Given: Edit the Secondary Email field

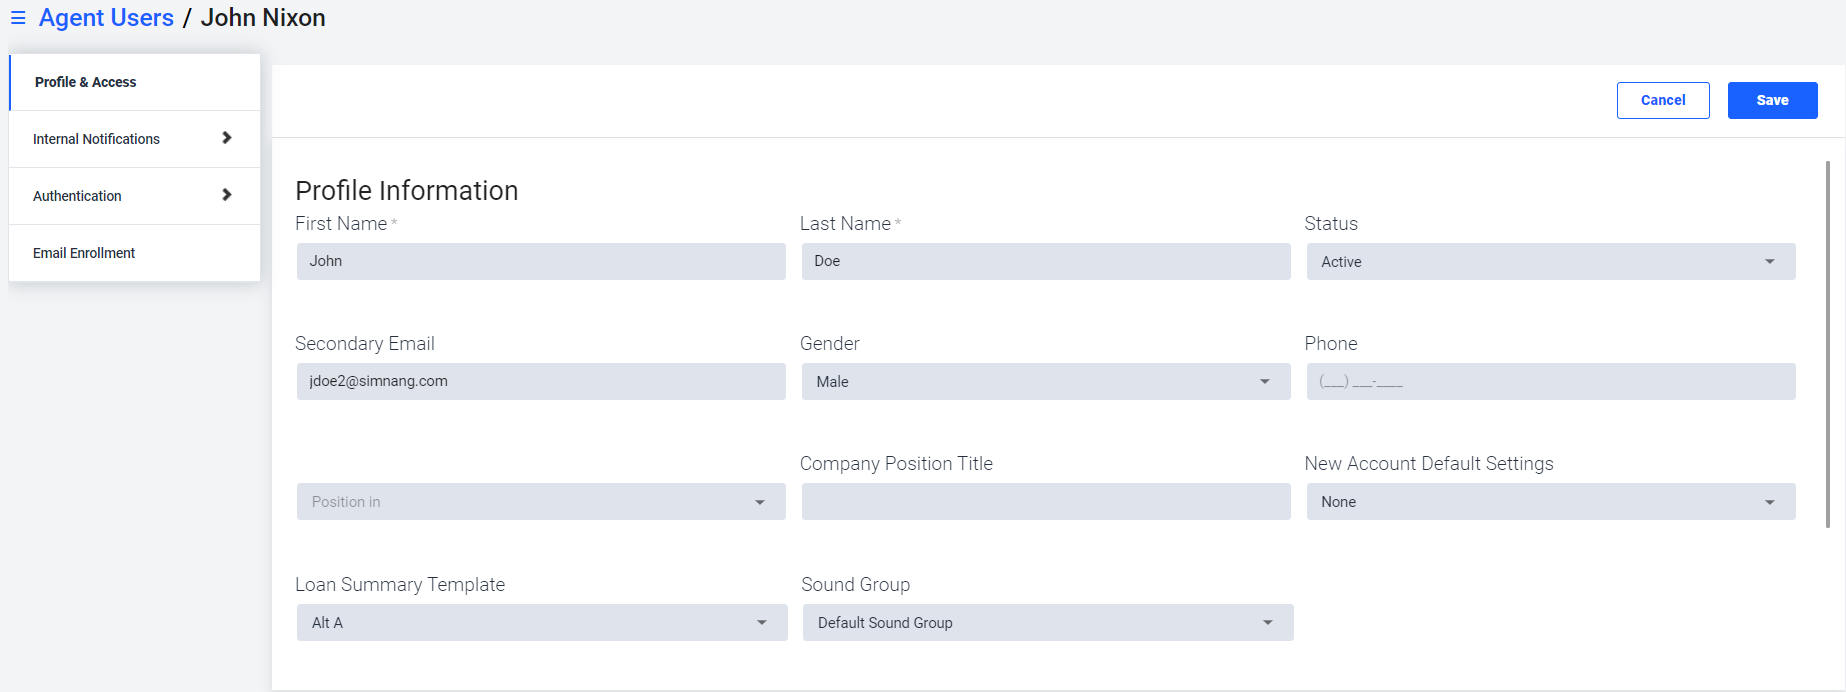Looking at the screenshot, I should 541,381.
